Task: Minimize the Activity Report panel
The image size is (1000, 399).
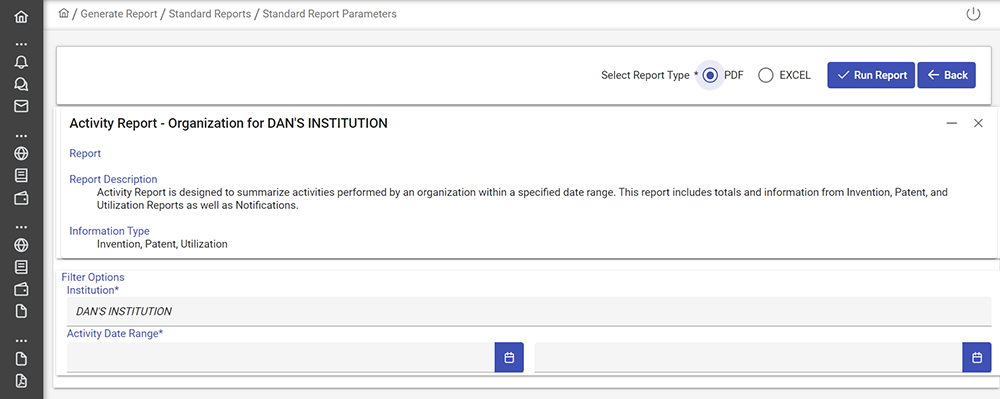Action: (x=952, y=124)
